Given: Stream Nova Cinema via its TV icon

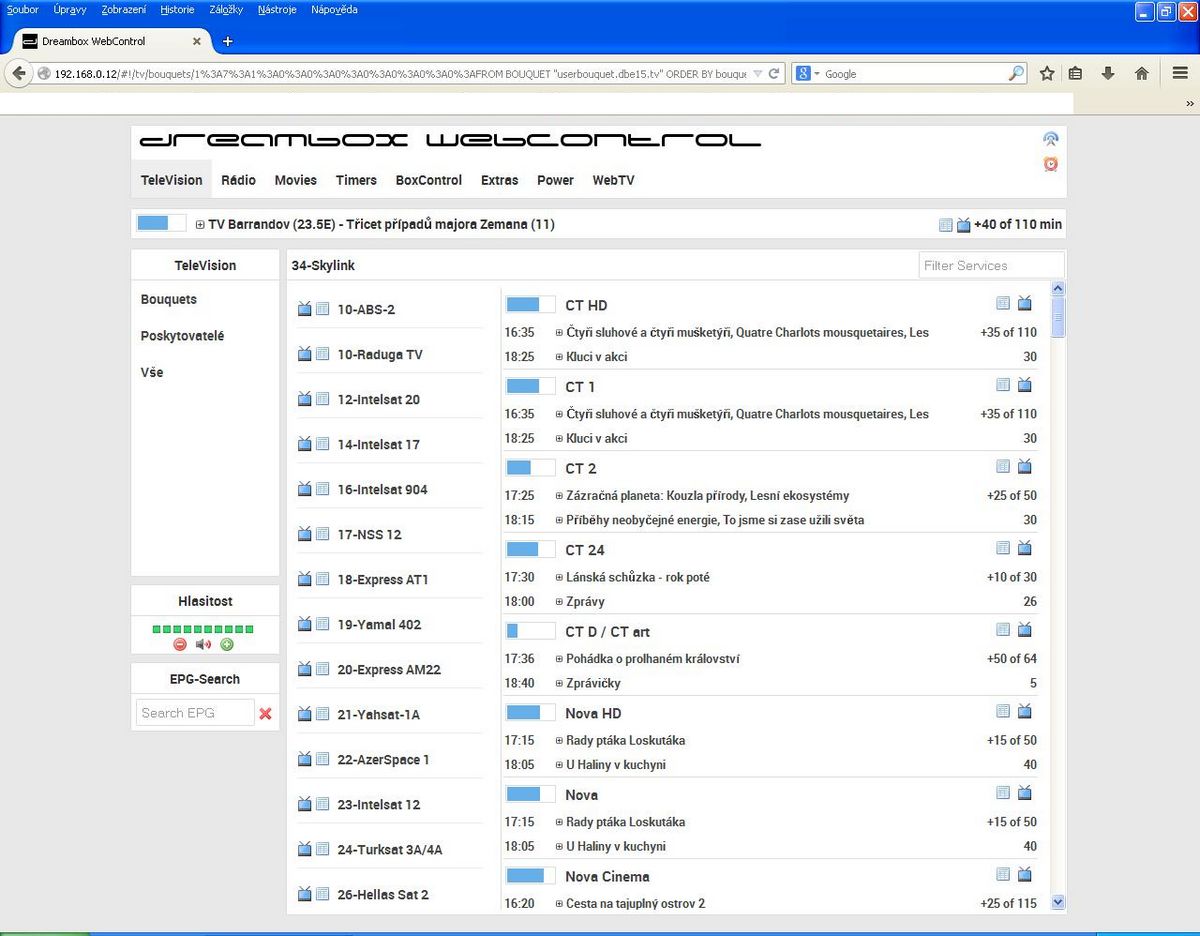Looking at the screenshot, I should pos(1025,874).
